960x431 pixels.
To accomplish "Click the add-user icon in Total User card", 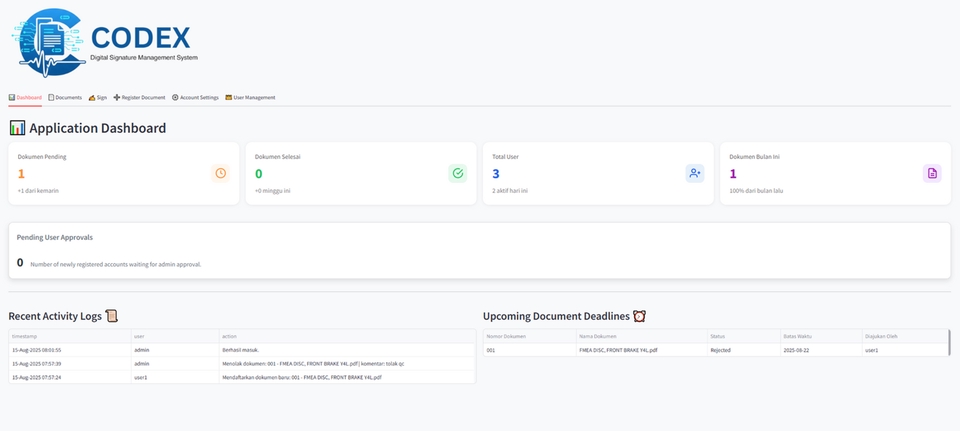I will point(695,173).
